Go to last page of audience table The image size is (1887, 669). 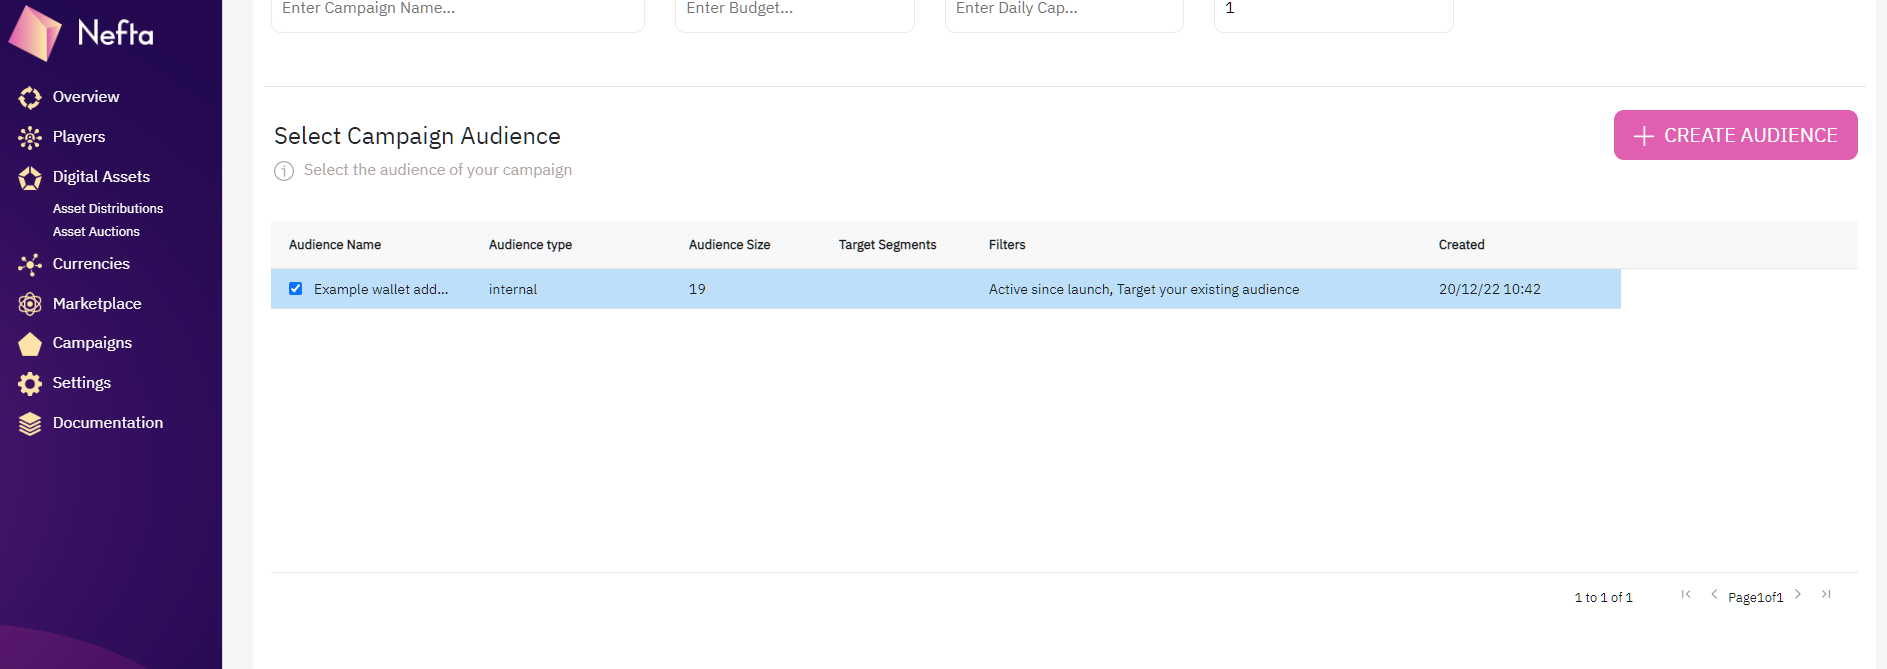coord(1826,594)
